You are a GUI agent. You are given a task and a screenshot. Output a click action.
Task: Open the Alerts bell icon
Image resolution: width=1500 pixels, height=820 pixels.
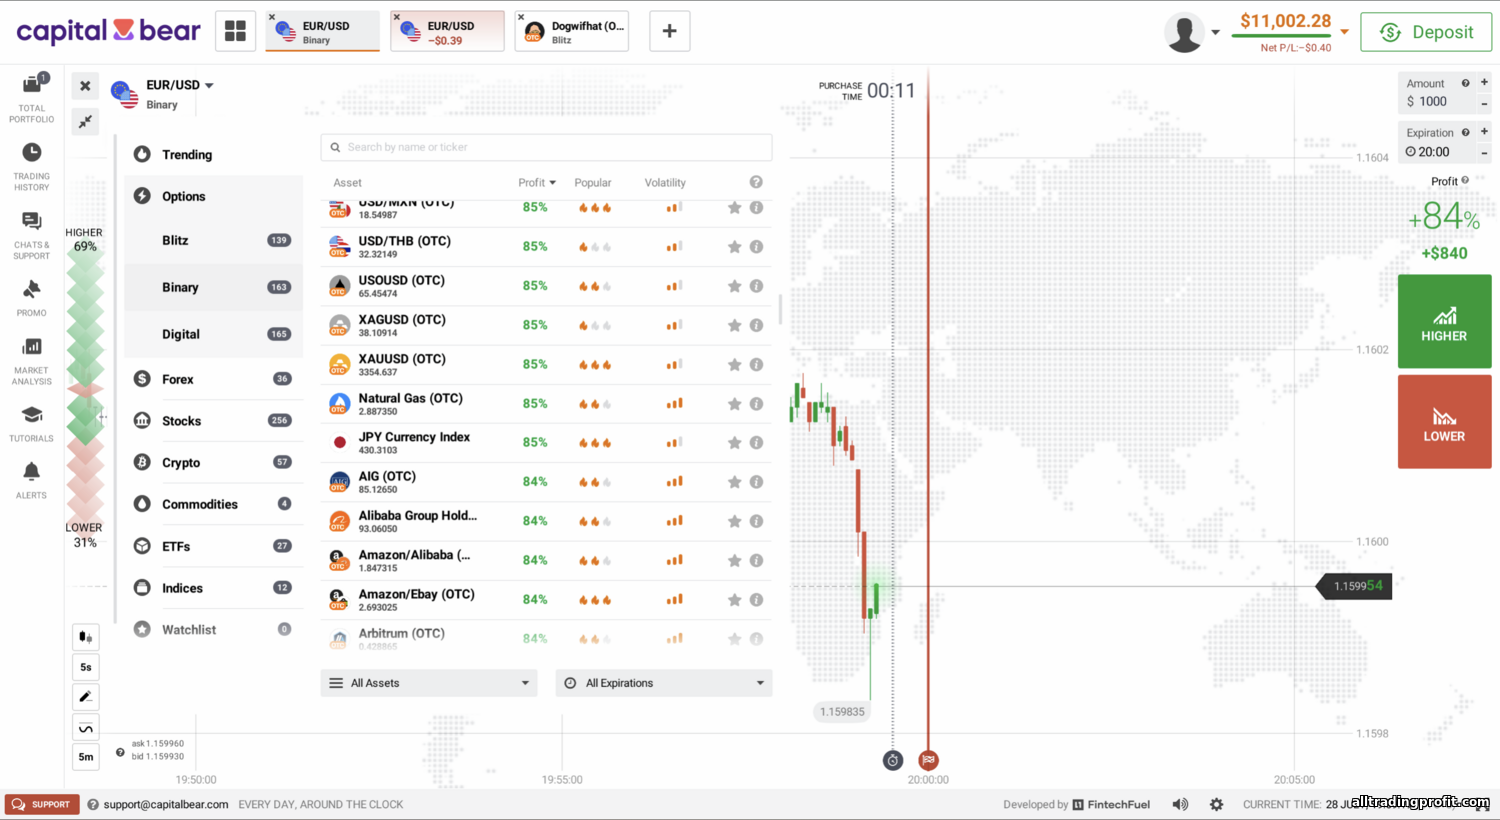32,479
